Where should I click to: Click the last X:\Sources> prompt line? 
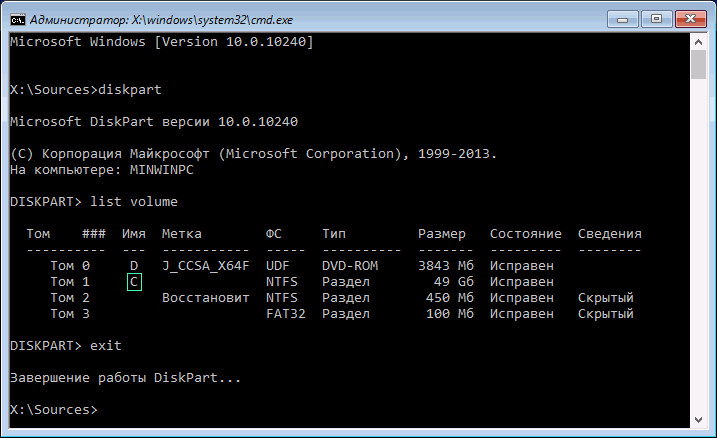click(x=52, y=410)
